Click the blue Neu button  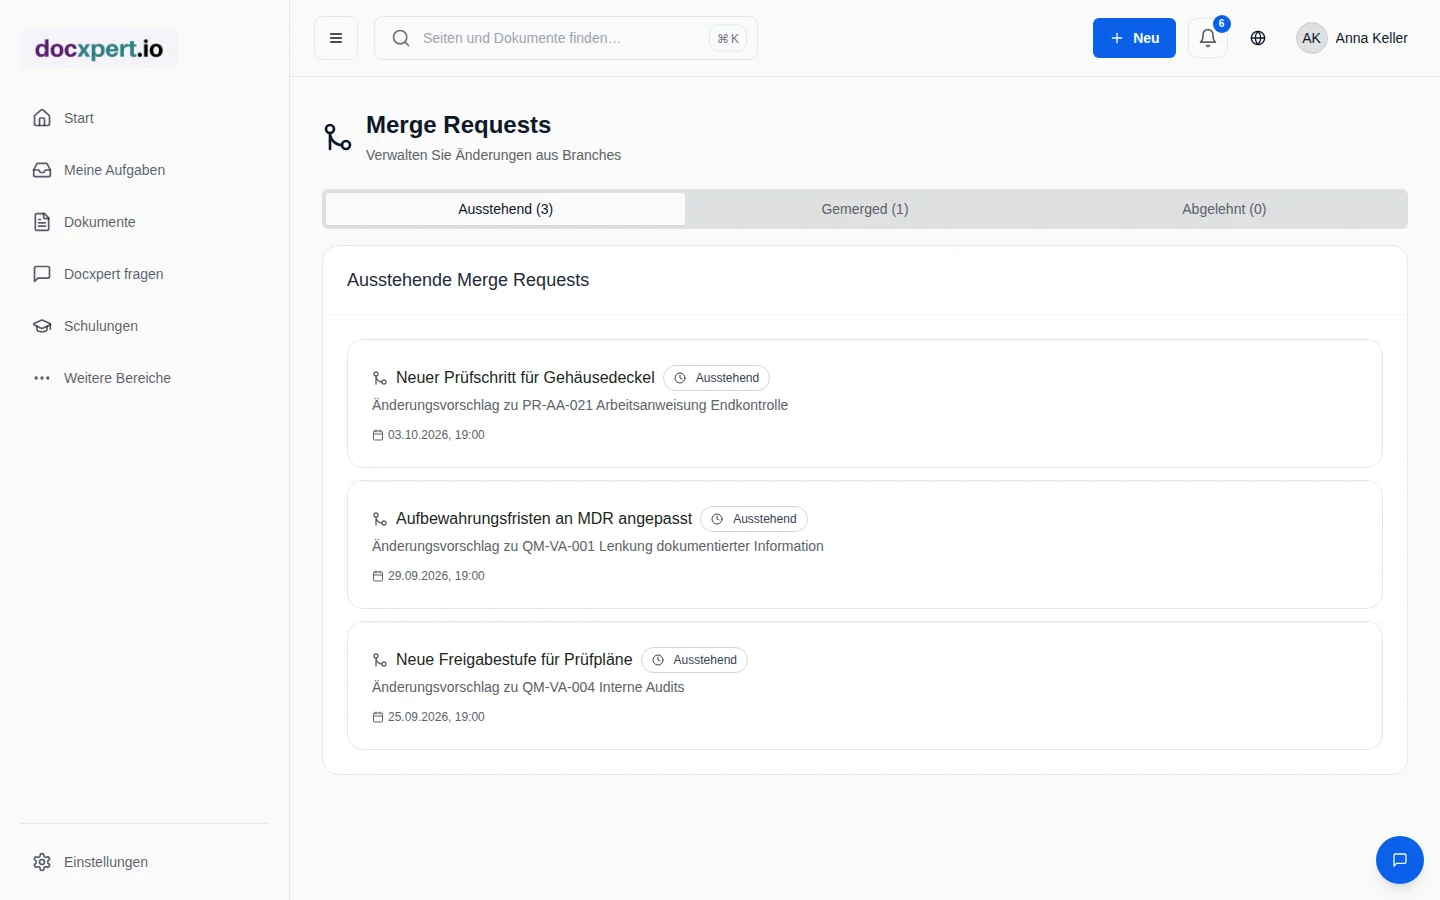[x=1134, y=38]
